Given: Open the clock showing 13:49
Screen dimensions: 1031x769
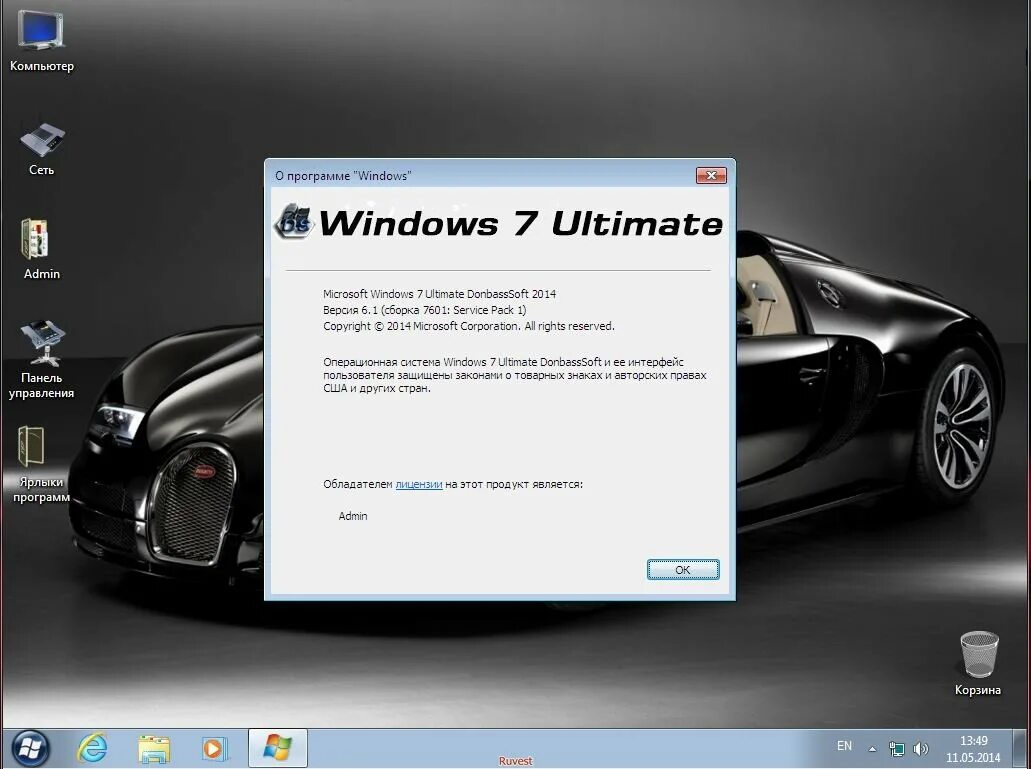Looking at the screenshot, I should coord(973,749).
